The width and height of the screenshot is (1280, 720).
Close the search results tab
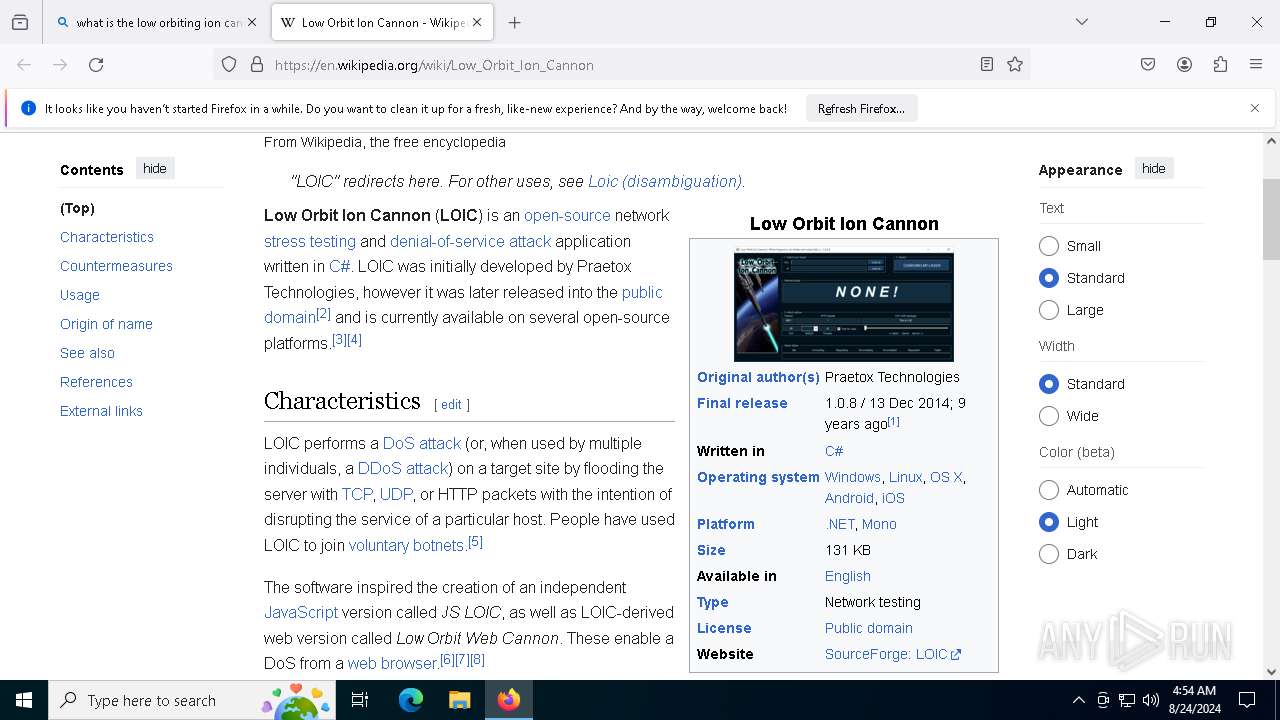point(252,22)
